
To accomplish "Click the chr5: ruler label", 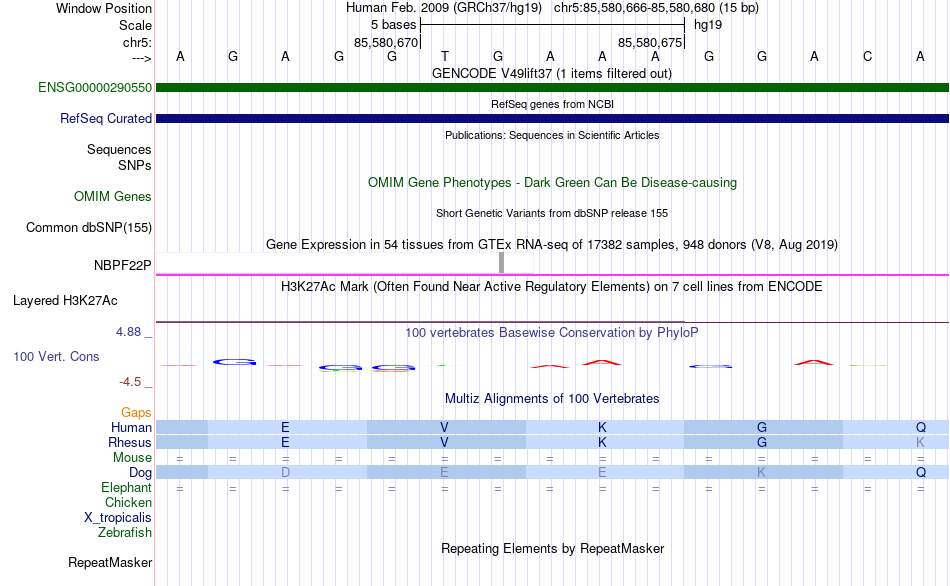I will pos(137,42).
